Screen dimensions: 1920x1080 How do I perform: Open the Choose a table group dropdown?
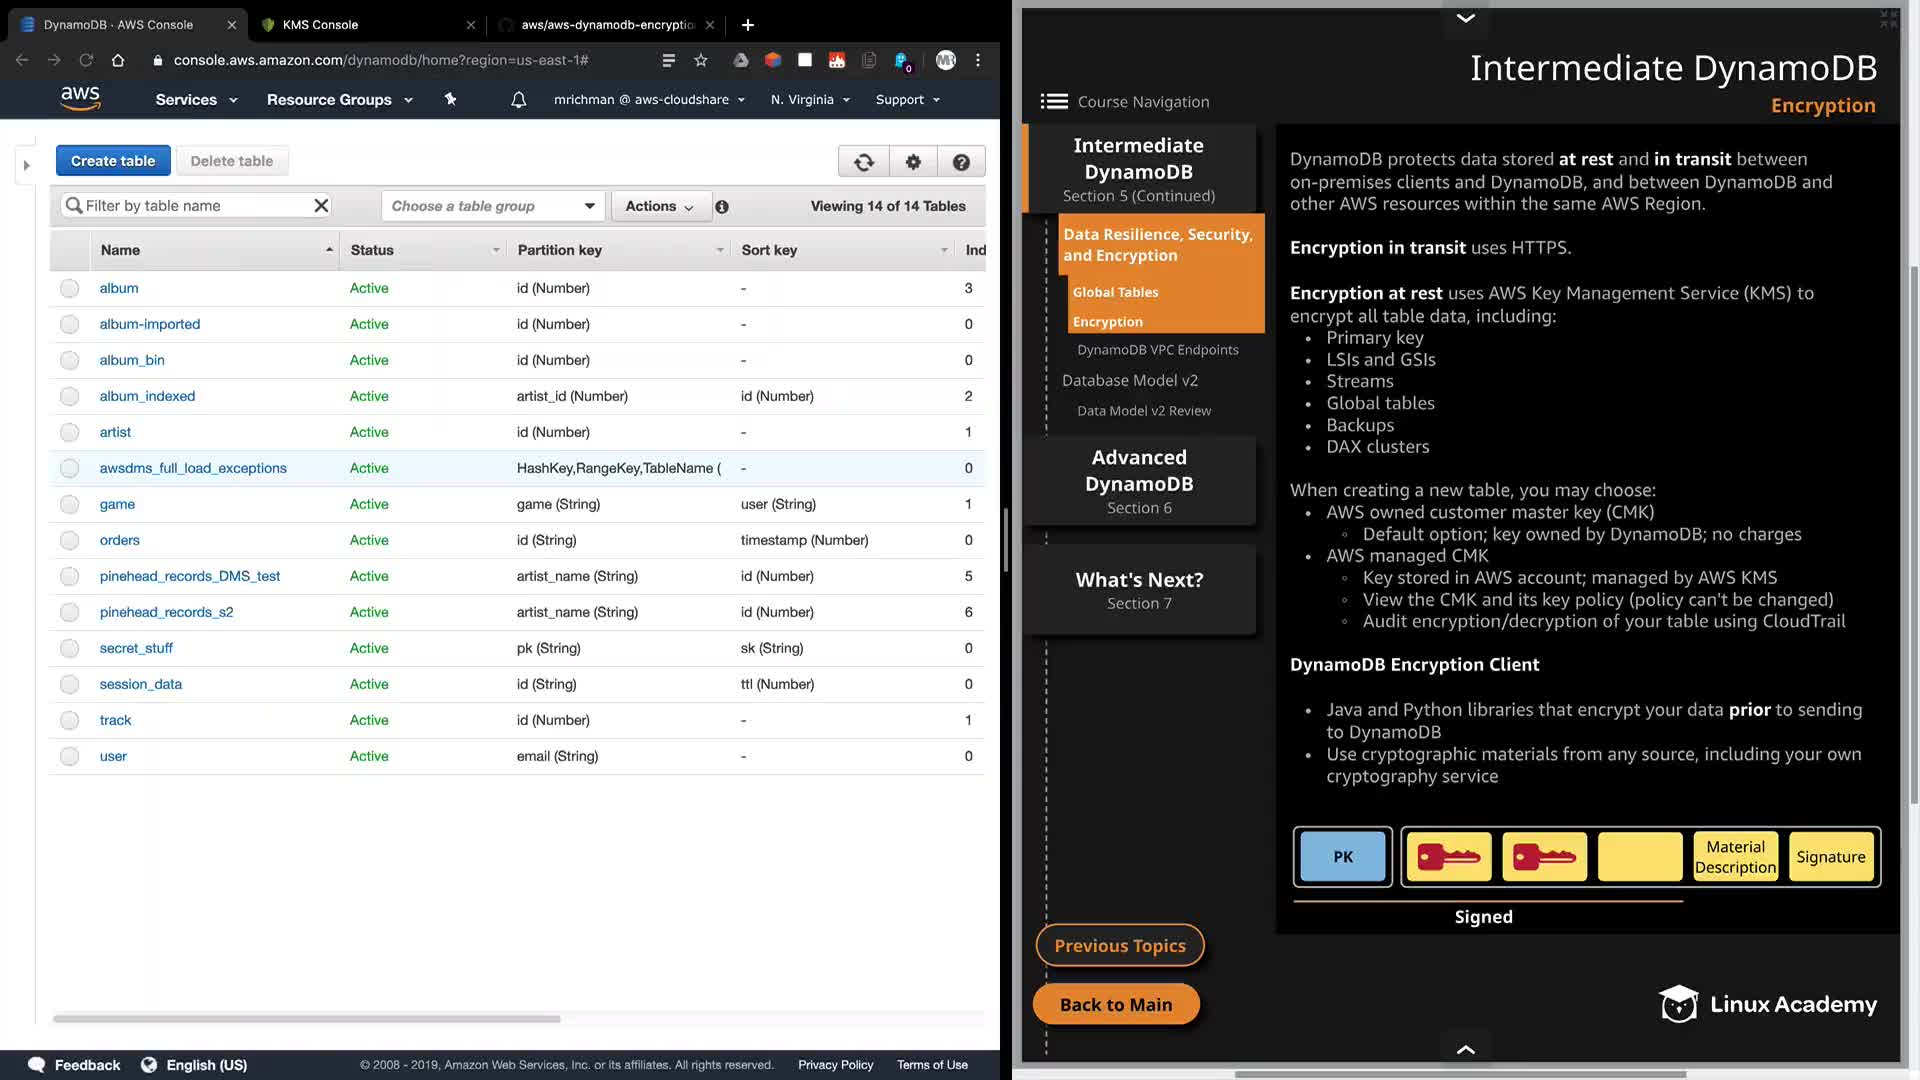tap(493, 206)
